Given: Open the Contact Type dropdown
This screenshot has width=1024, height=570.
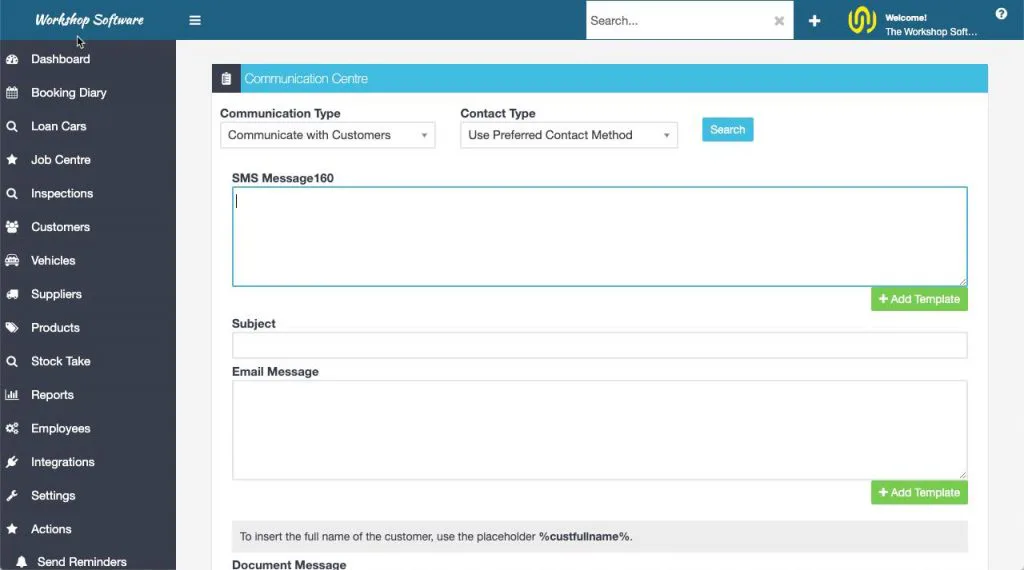Looking at the screenshot, I should pos(569,135).
